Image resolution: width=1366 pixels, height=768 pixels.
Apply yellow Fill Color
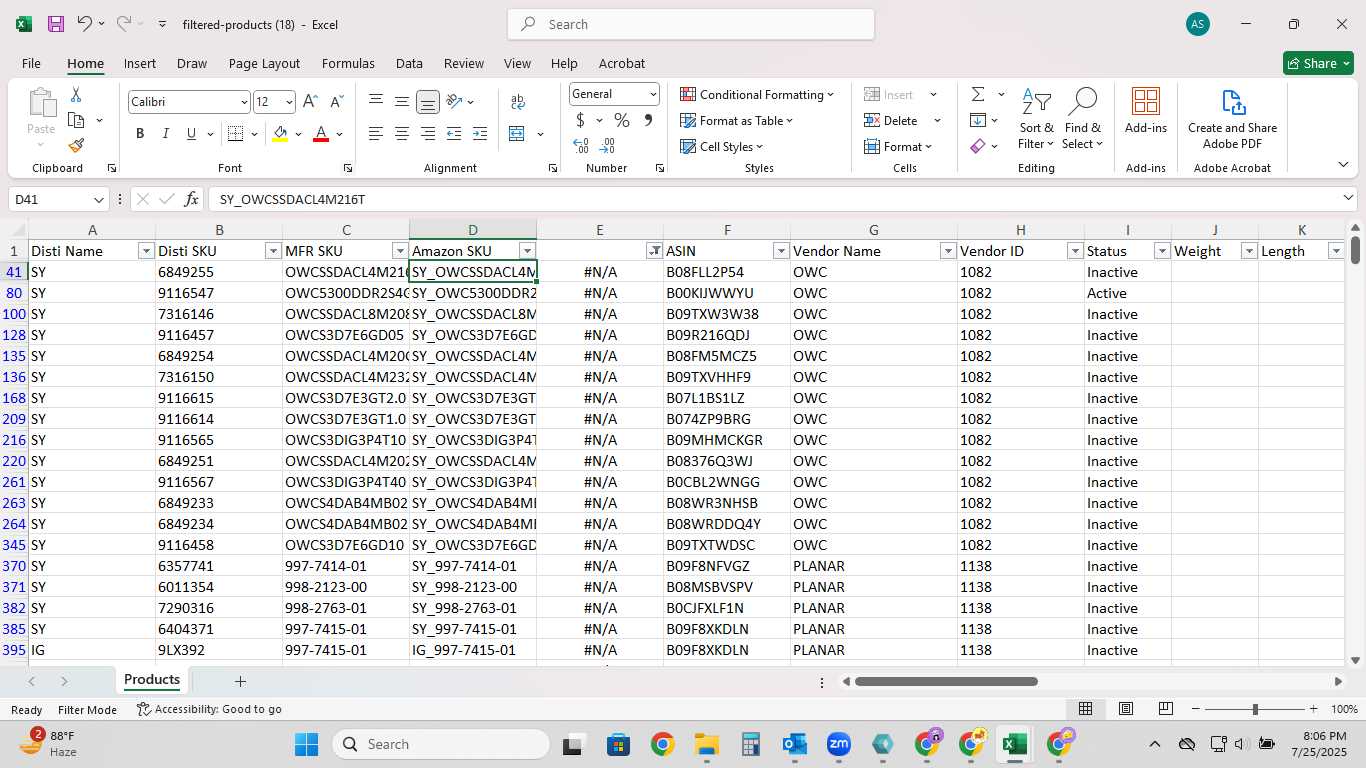(281, 134)
